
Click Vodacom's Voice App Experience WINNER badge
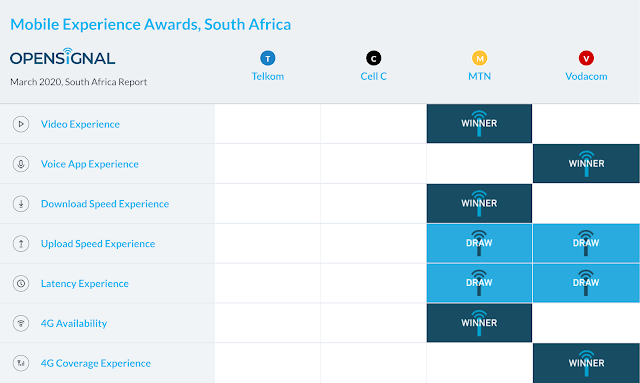[586, 163]
